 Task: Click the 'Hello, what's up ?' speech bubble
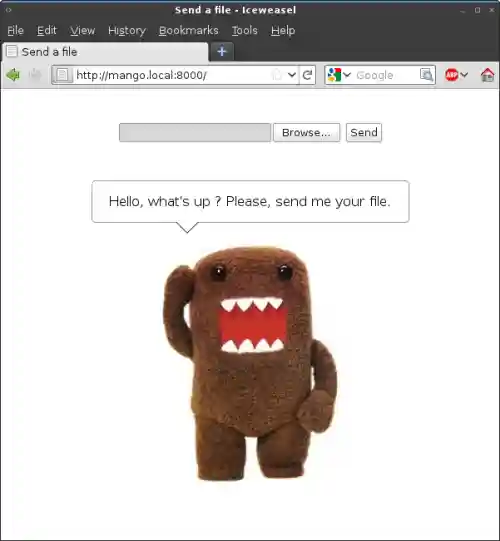tap(250, 201)
